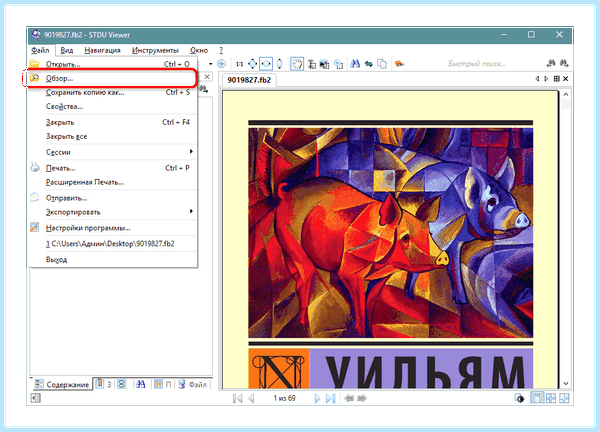The image size is (600, 432).
Task: Select the text selection tool
Action: (x=312, y=64)
